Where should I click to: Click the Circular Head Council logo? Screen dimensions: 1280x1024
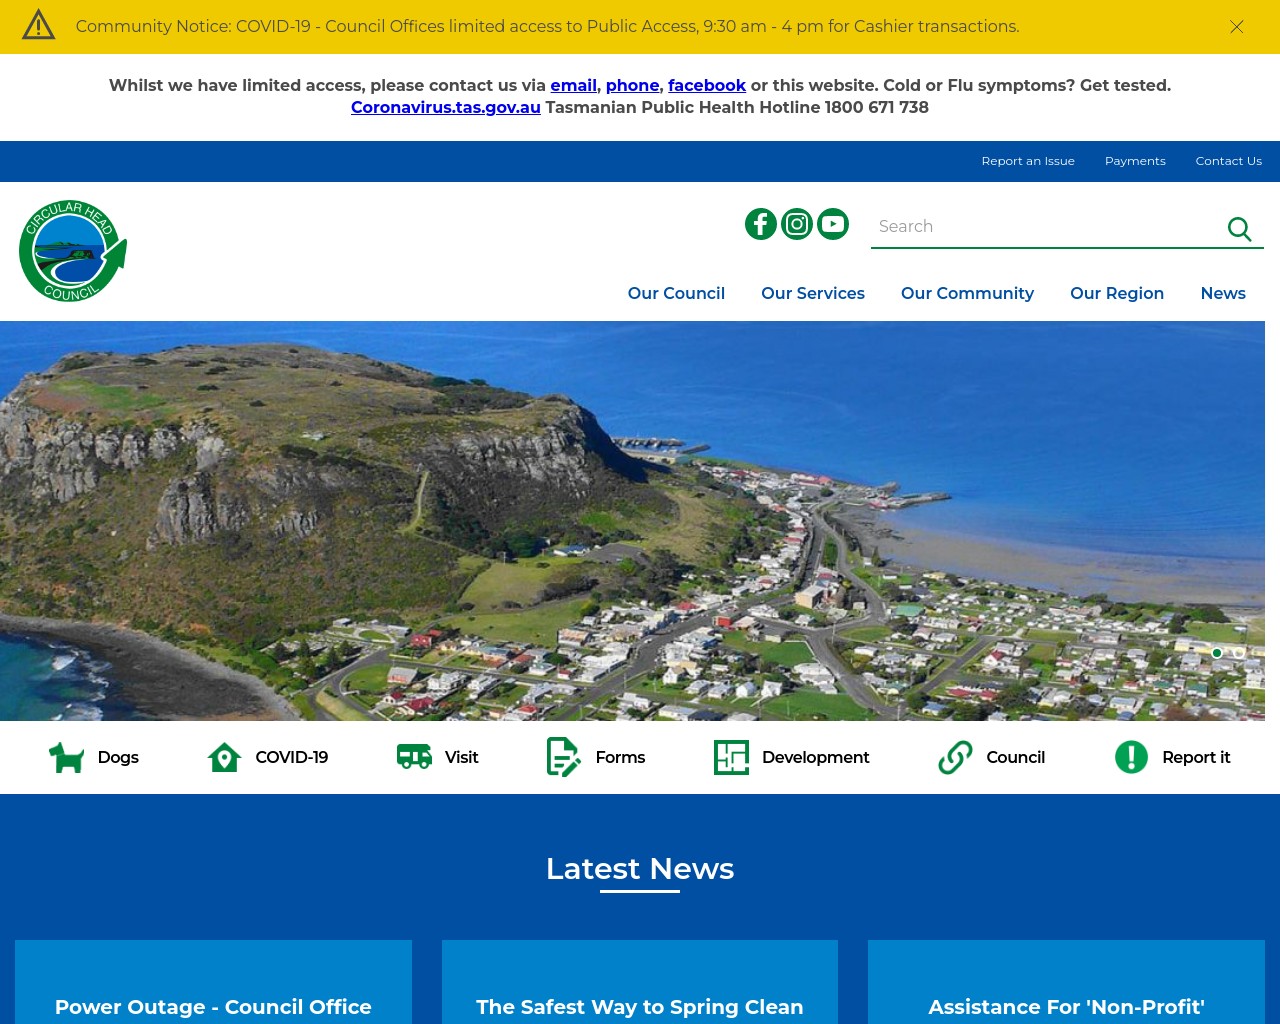[73, 251]
